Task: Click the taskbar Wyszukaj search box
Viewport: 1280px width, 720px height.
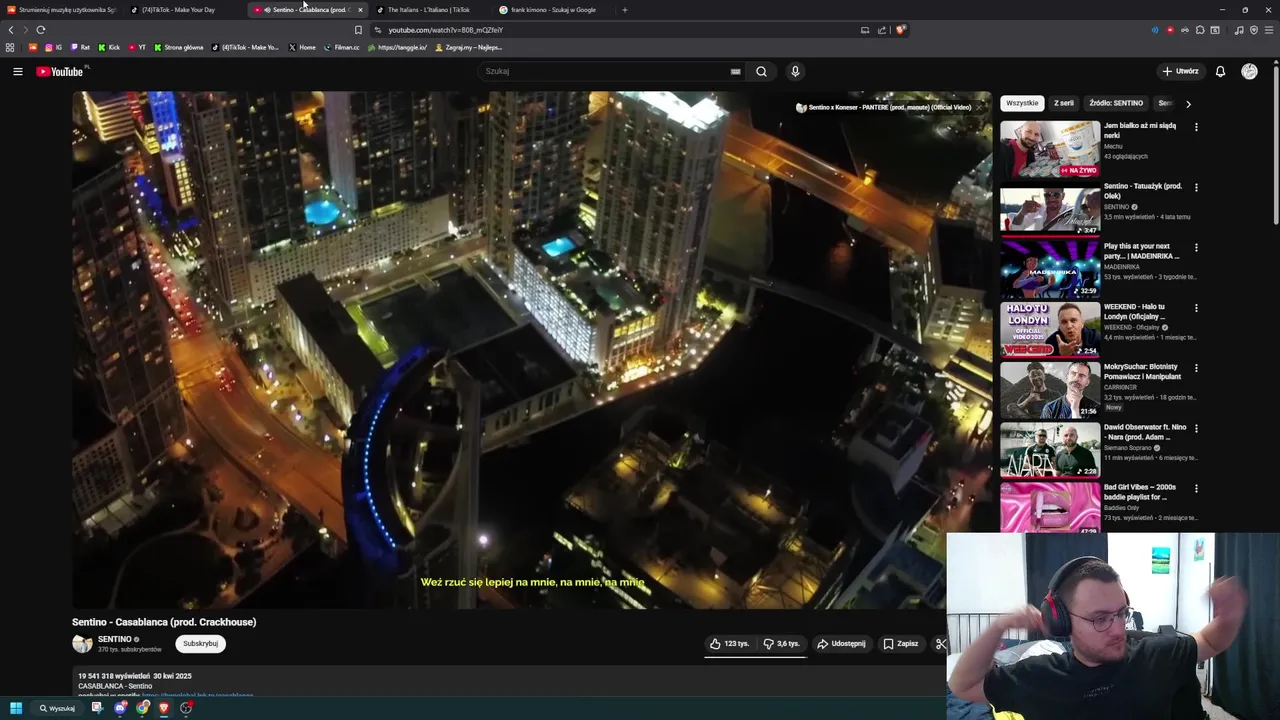Action: [57, 708]
